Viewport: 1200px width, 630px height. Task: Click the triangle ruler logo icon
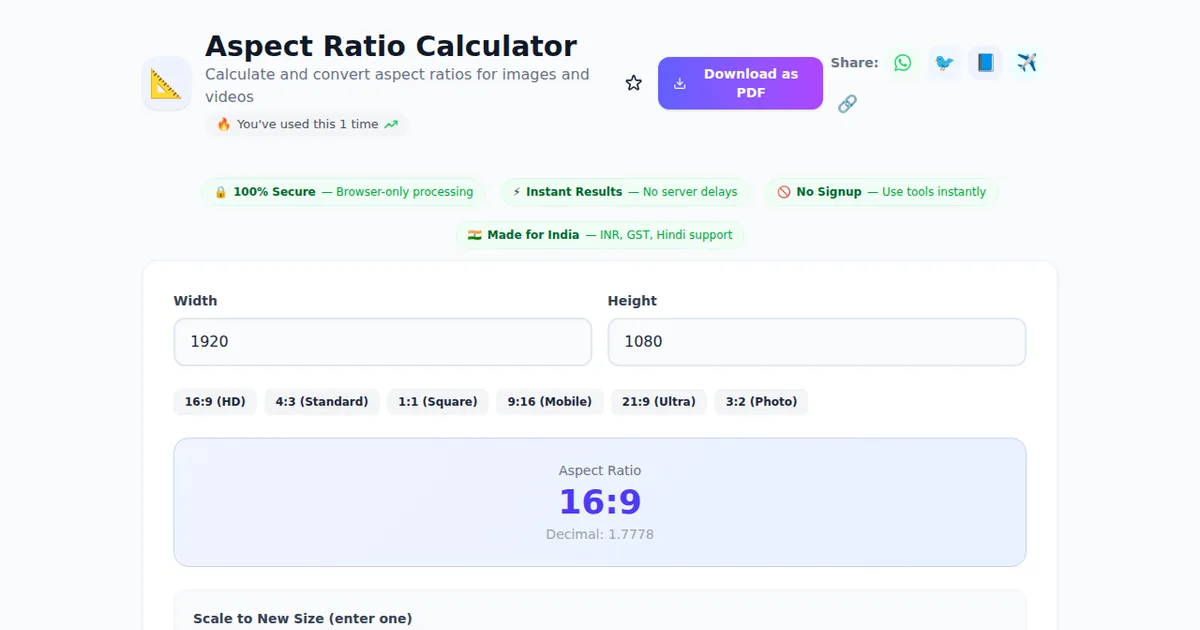click(166, 84)
